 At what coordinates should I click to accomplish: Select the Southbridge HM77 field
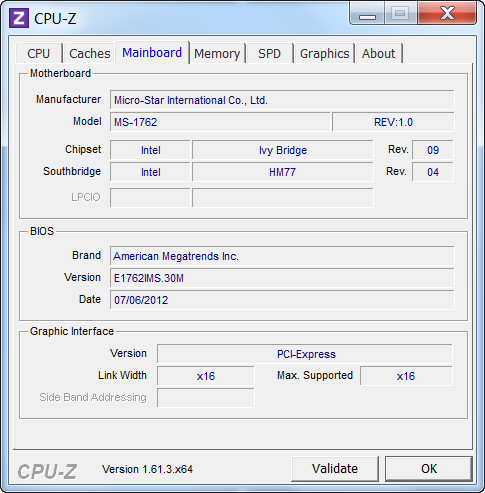pyautogui.click(x=283, y=172)
